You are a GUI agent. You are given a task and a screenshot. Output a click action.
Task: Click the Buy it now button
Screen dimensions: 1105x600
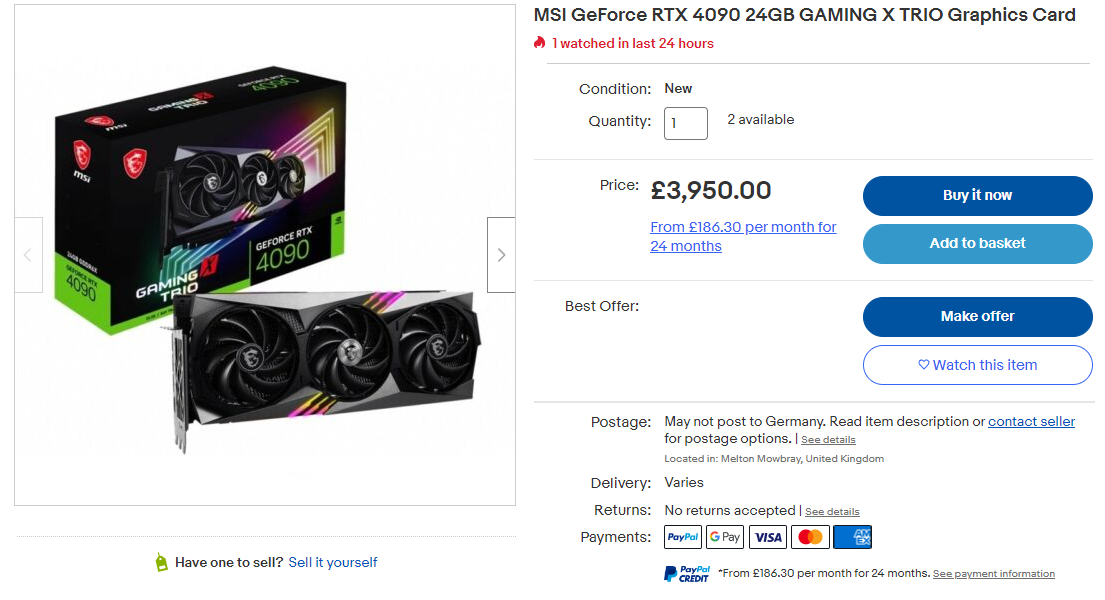[977, 196]
